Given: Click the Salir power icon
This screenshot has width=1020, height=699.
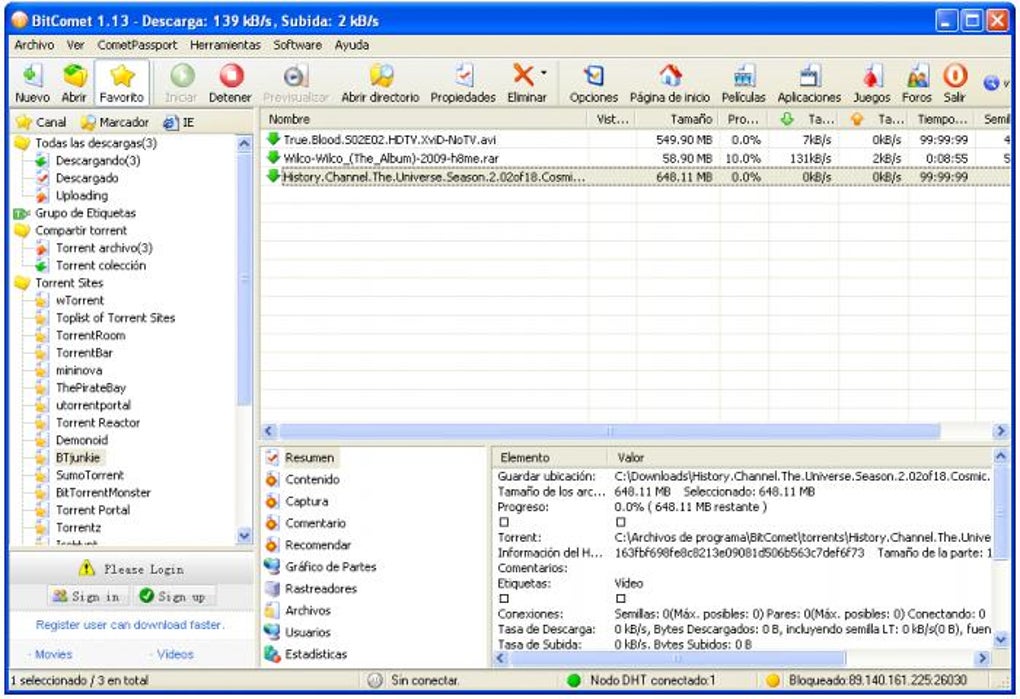Looking at the screenshot, I should (954, 77).
